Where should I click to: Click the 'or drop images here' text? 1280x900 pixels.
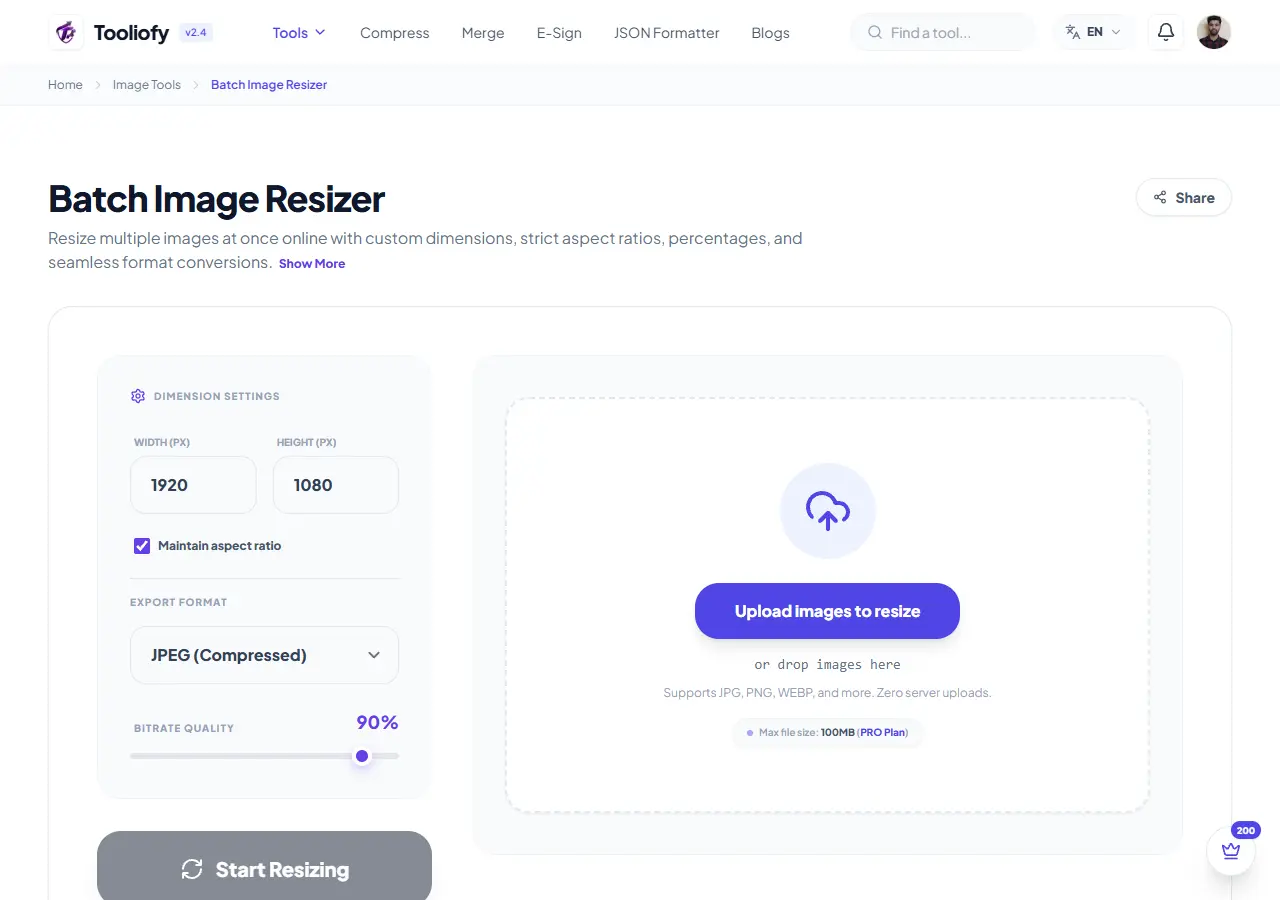[827, 664]
